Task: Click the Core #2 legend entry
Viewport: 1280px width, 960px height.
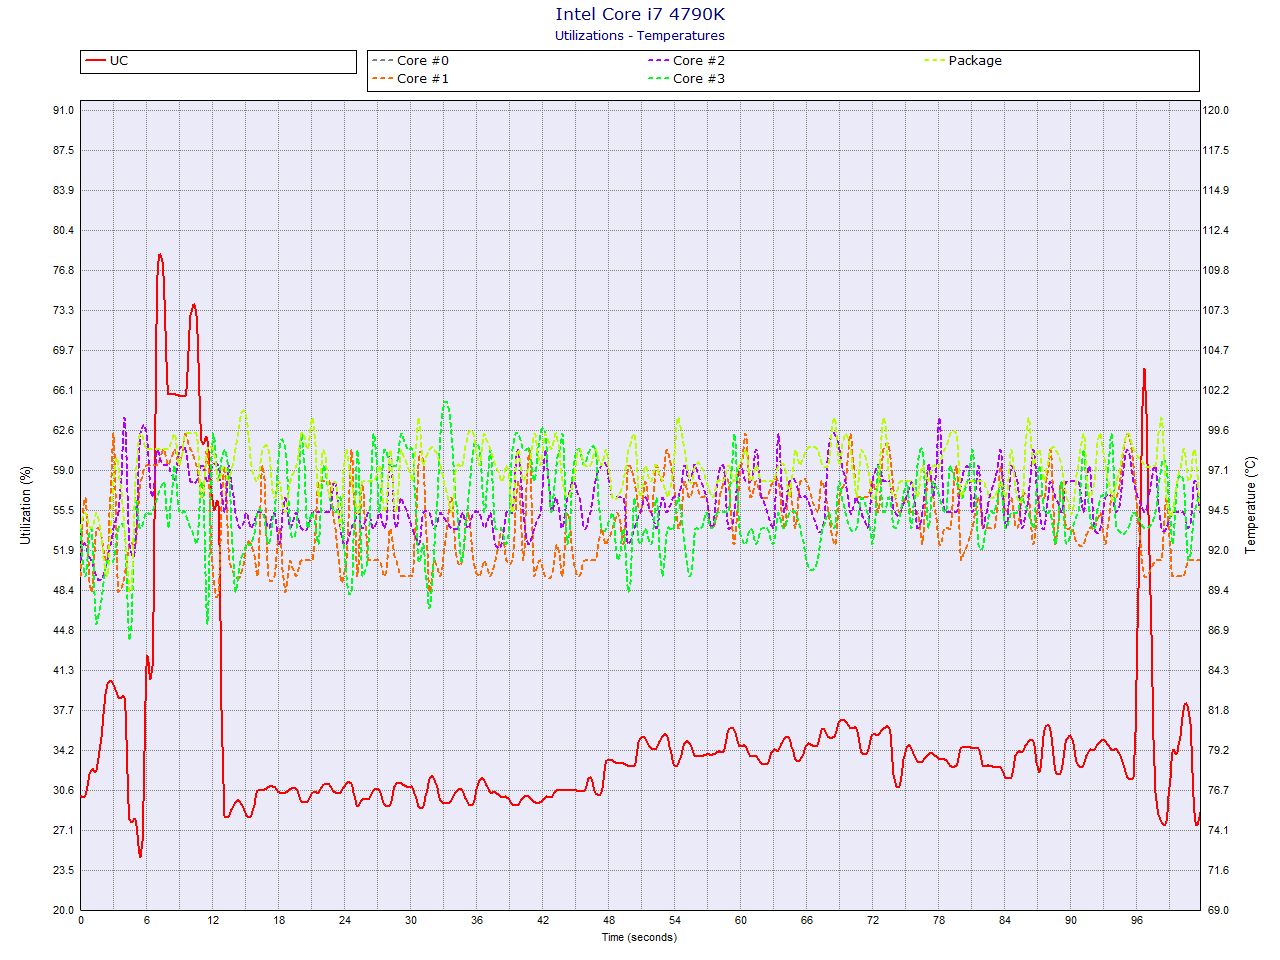Action: 687,61
